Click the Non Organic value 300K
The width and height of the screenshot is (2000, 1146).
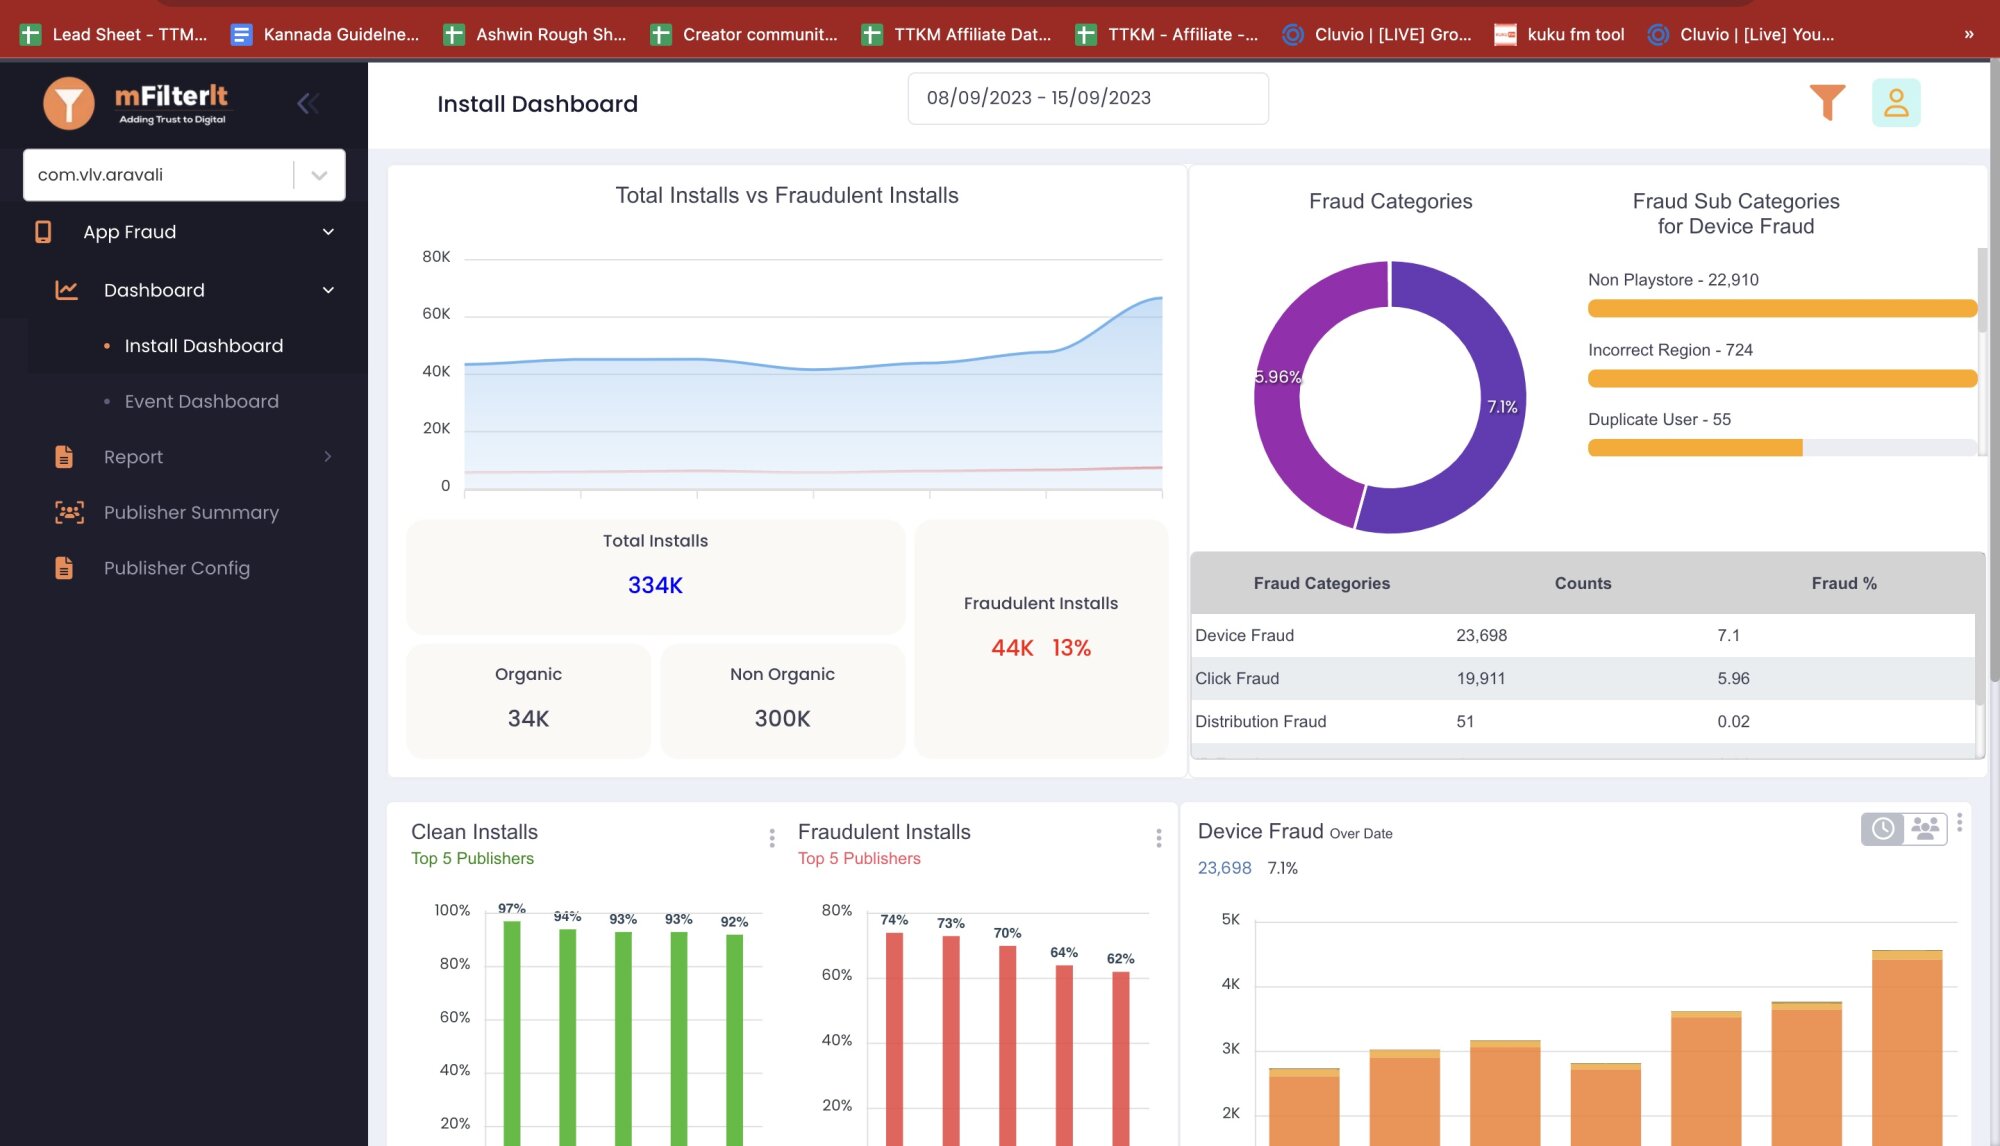point(782,718)
